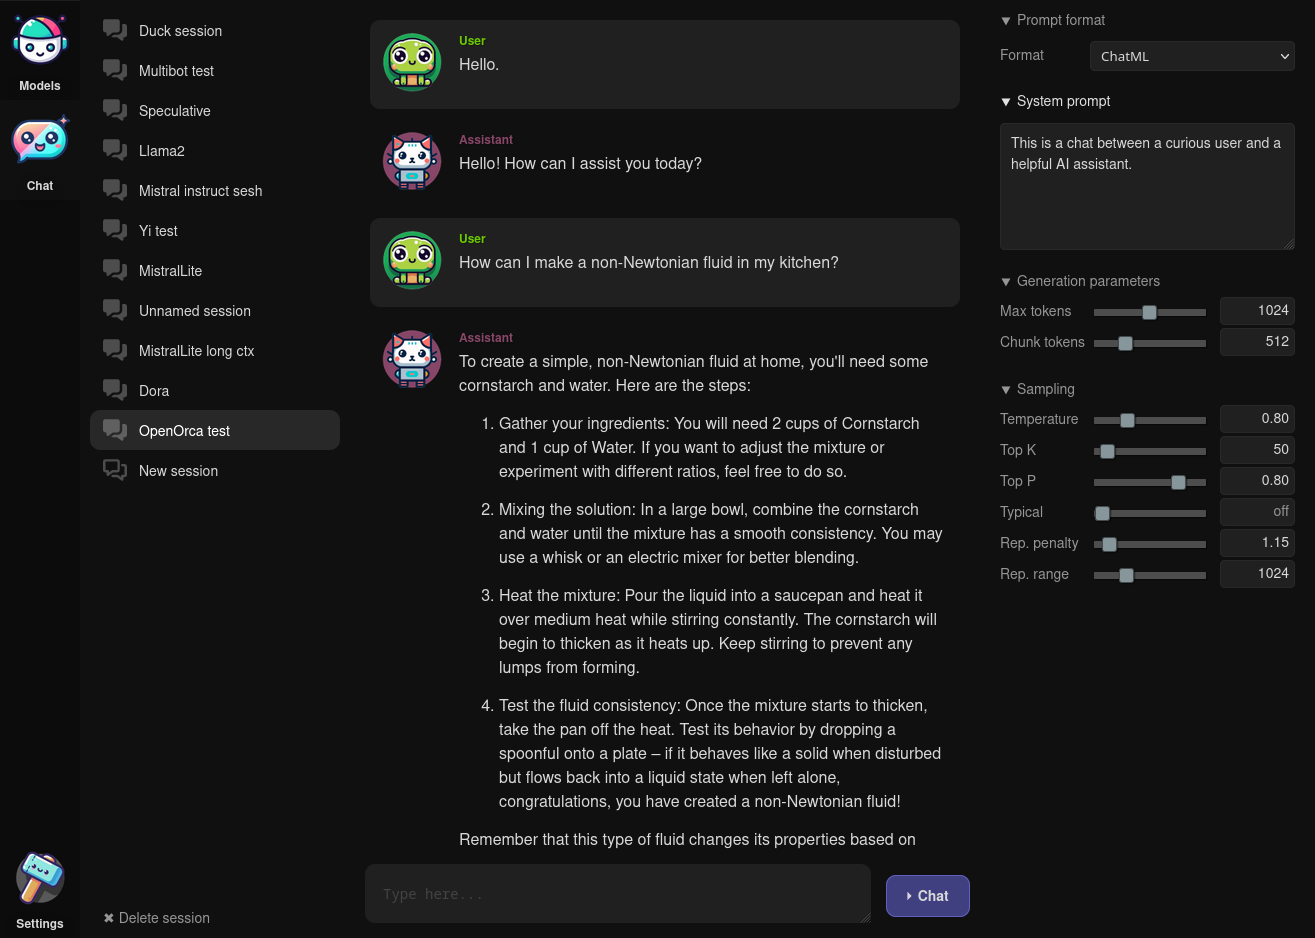Screen dimensions: 1315x938
Task: Collapse the Generation parameters section
Action: click(1006, 282)
